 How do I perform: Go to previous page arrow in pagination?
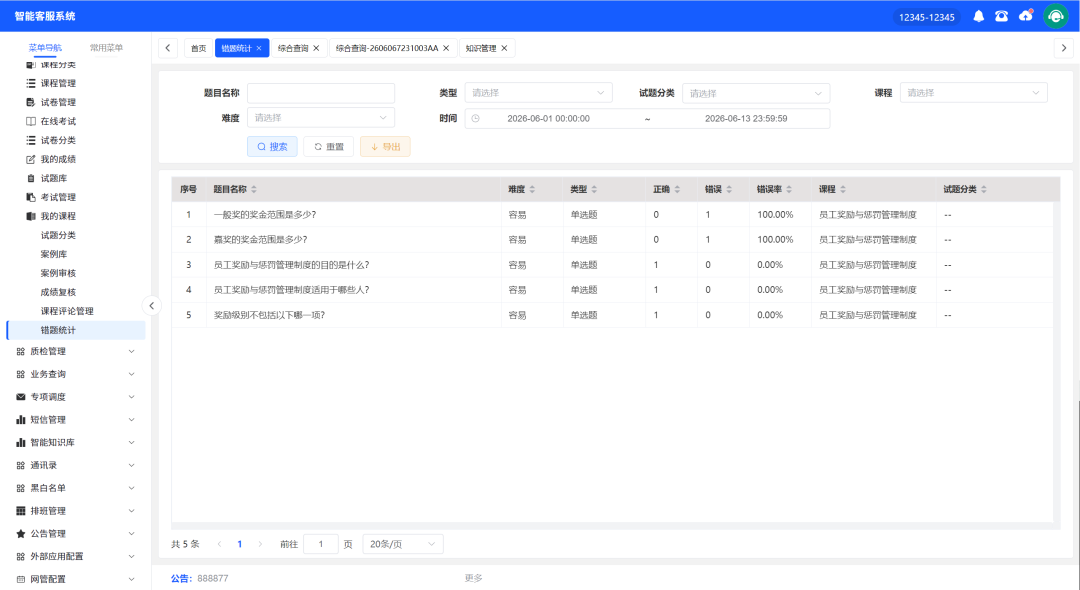click(219, 544)
